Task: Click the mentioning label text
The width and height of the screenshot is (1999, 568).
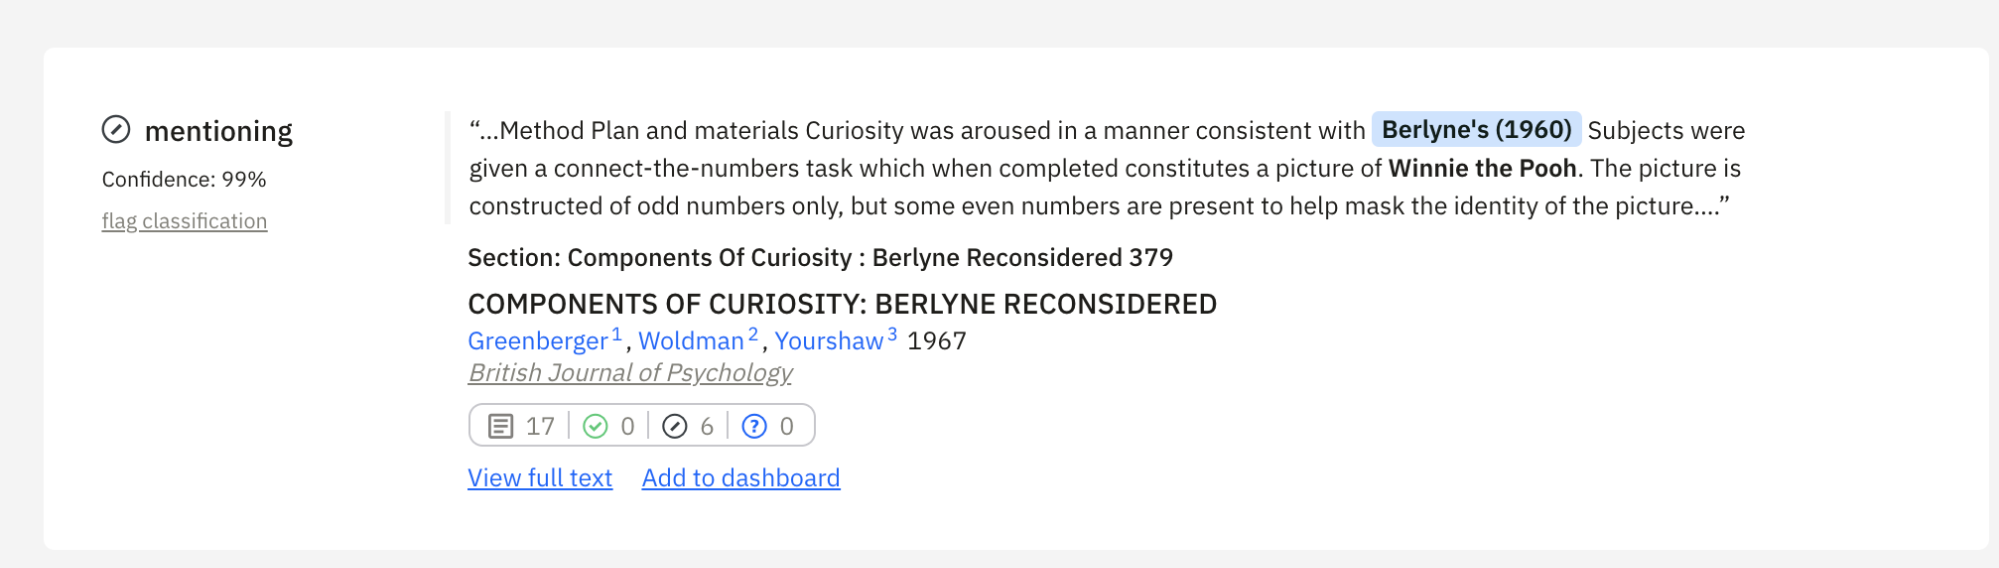Action: pyautogui.click(x=218, y=131)
